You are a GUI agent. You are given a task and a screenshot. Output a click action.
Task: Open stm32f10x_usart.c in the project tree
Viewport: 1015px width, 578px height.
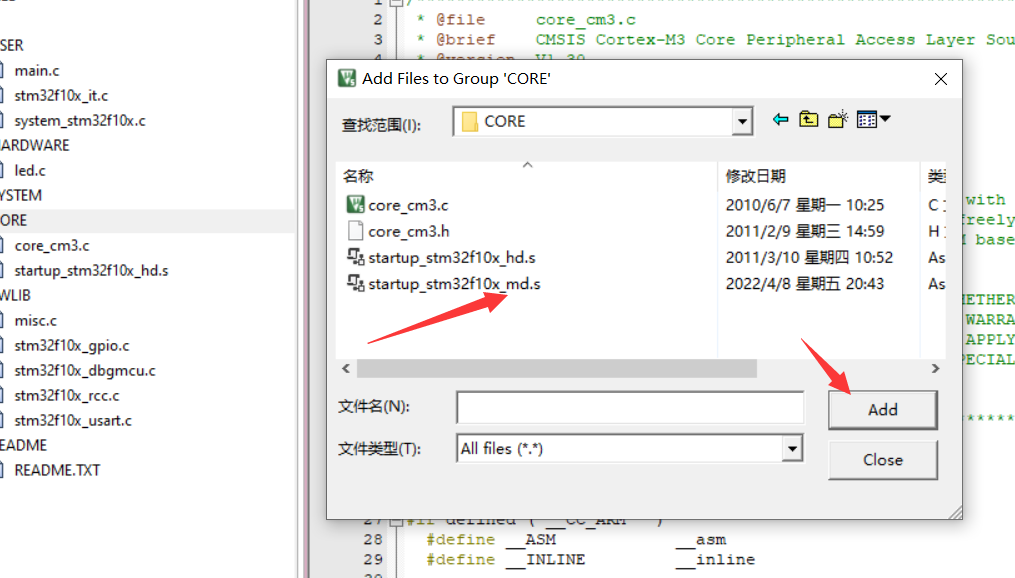tap(73, 421)
